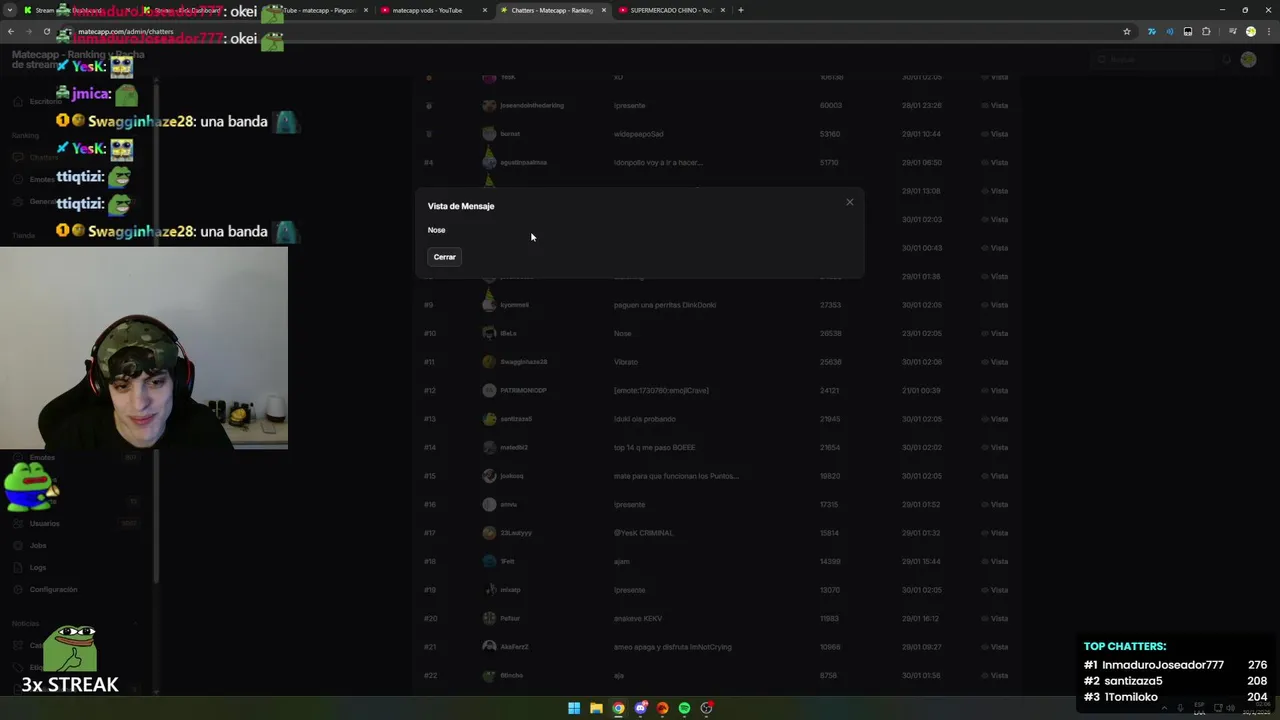Screen dimensions: 1280x720
Task: Open Vista for mixatp's row
Action: pyautogui.click(x=994, y=590)
